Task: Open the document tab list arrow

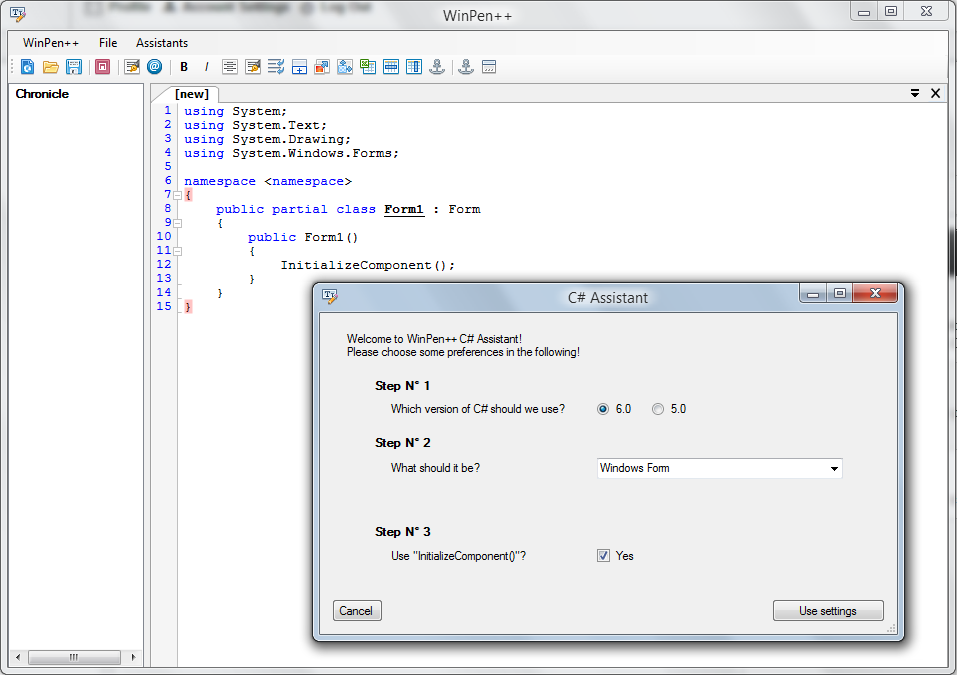Action: 915,93
